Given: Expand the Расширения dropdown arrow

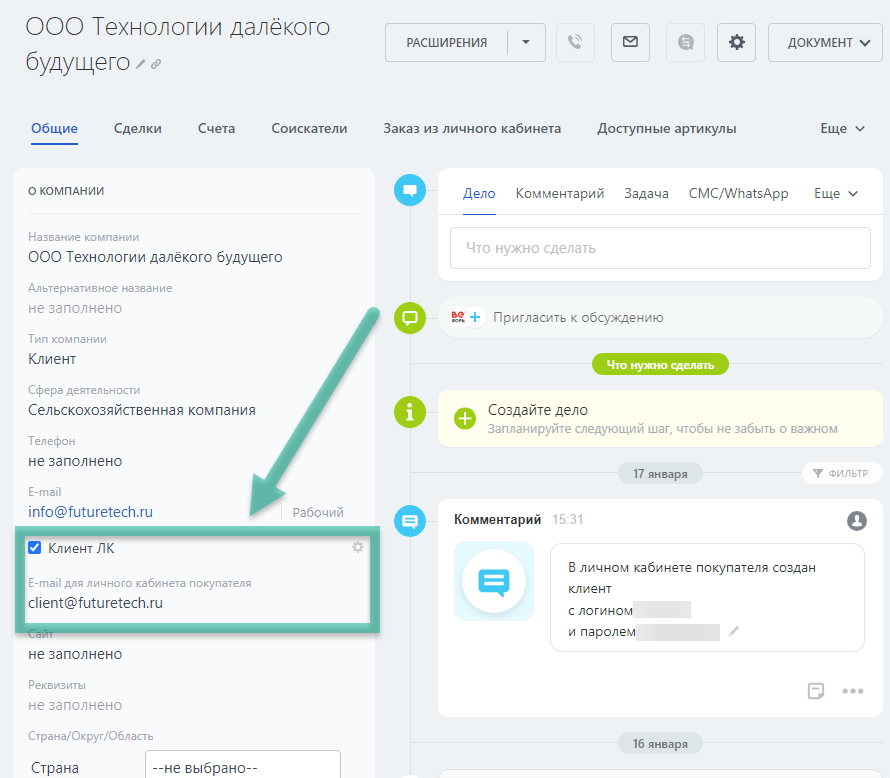Looking at the screenshot, I should click(527, 42).
